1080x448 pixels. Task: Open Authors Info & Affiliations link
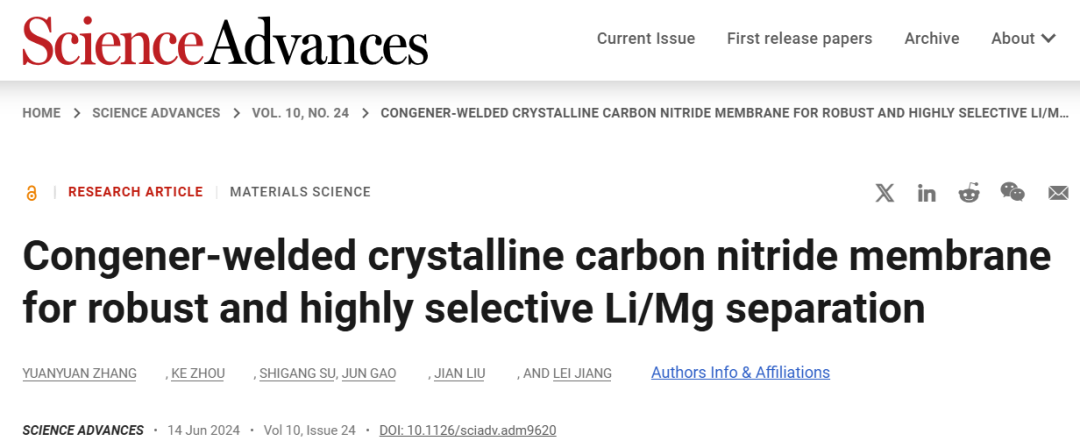coord(740,373)
